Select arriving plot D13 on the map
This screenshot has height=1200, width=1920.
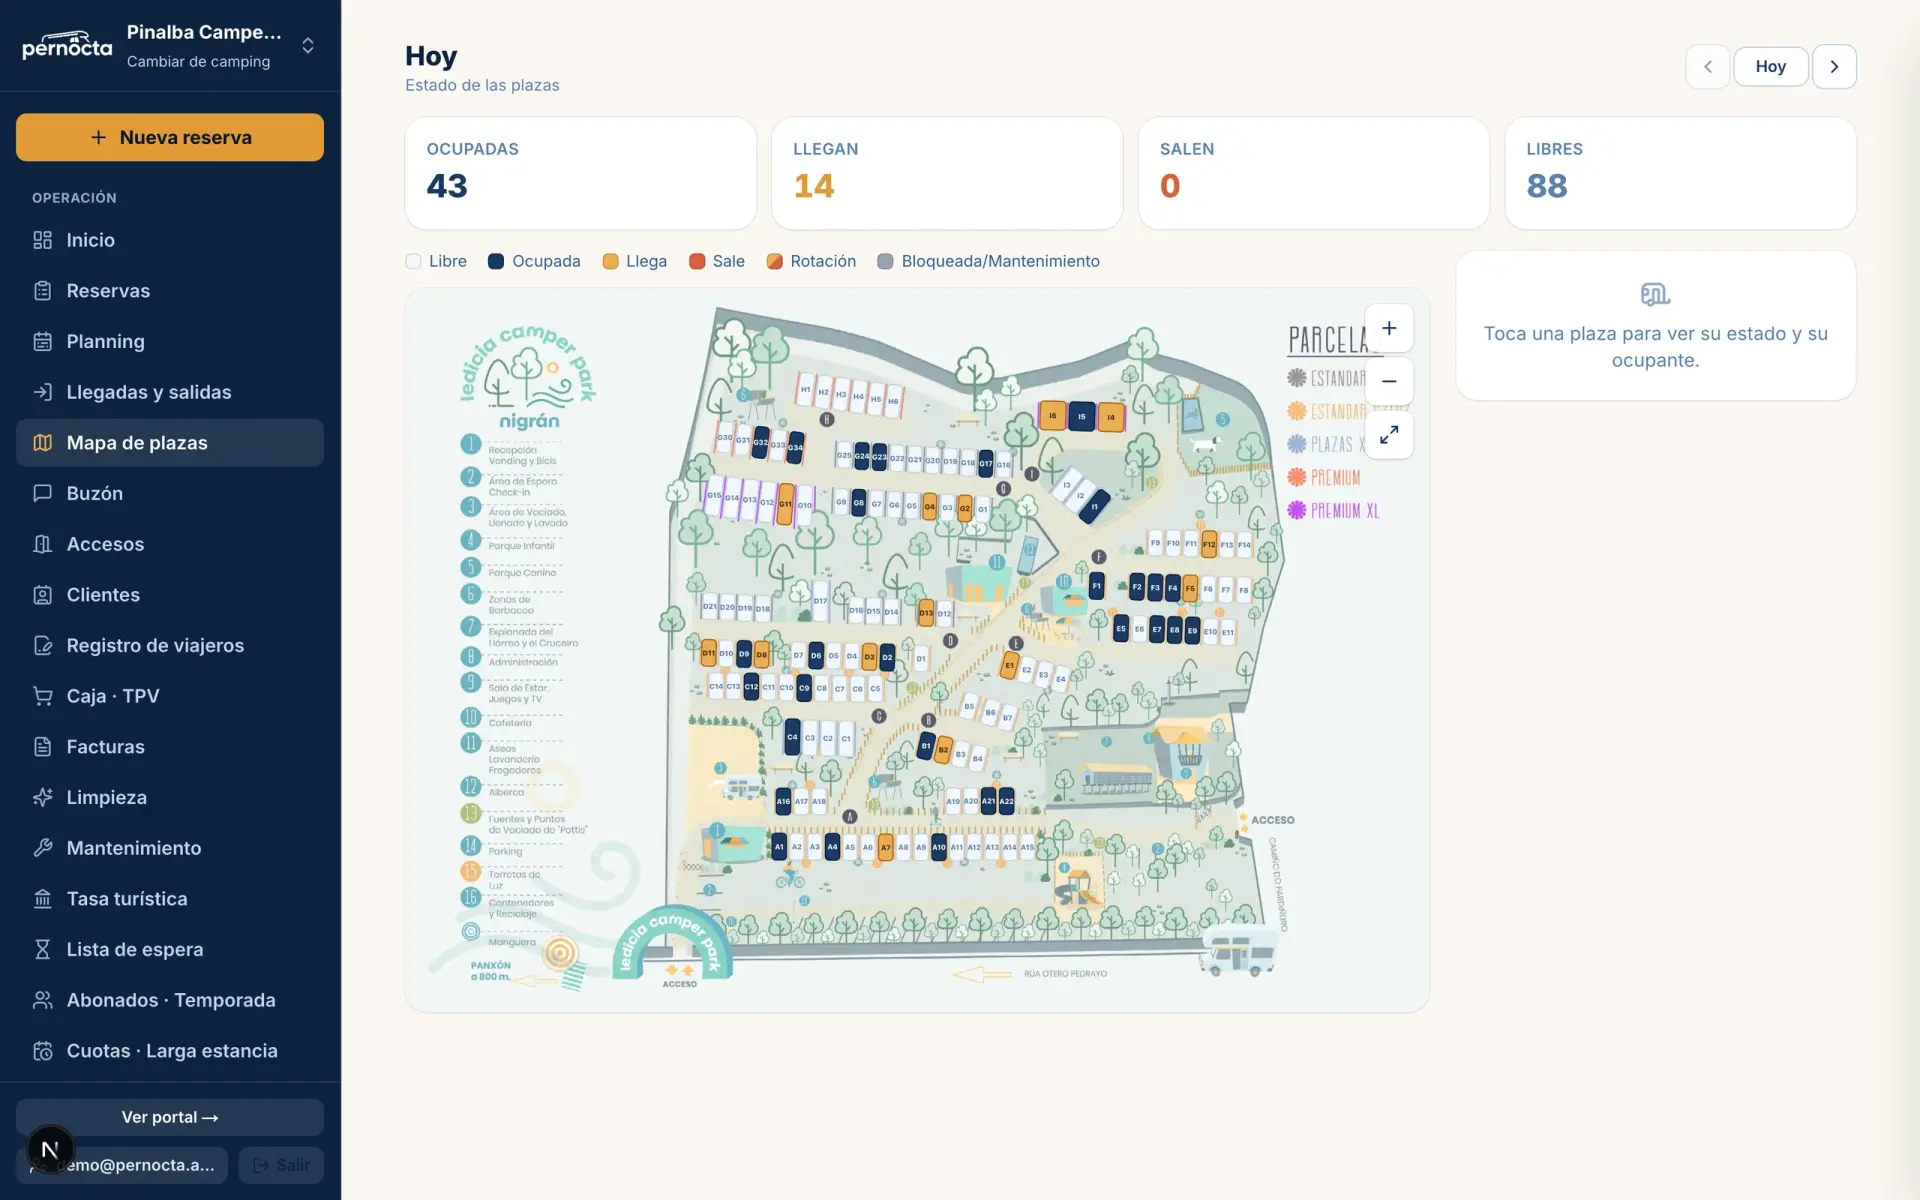point(926,613)
